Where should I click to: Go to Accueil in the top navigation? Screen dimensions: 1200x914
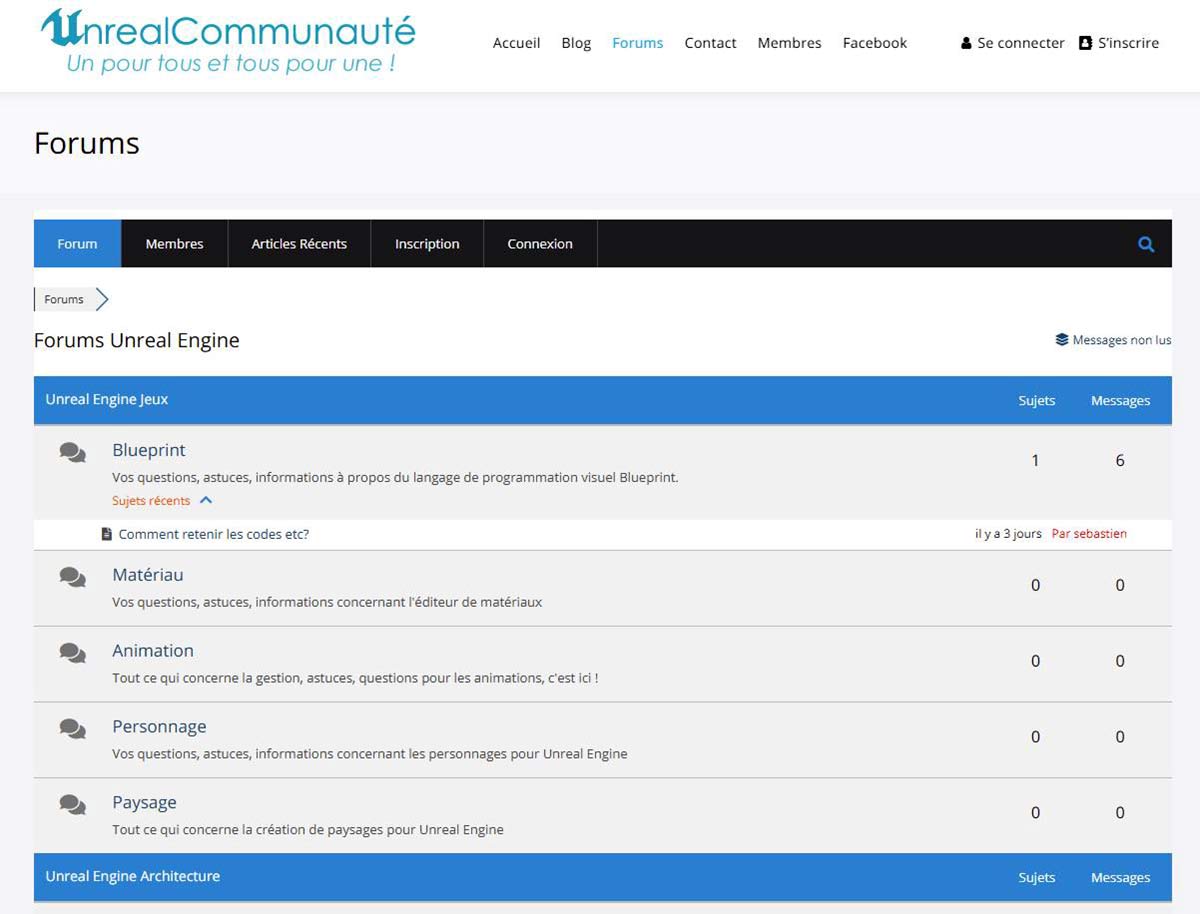click(x=517, y=43)
